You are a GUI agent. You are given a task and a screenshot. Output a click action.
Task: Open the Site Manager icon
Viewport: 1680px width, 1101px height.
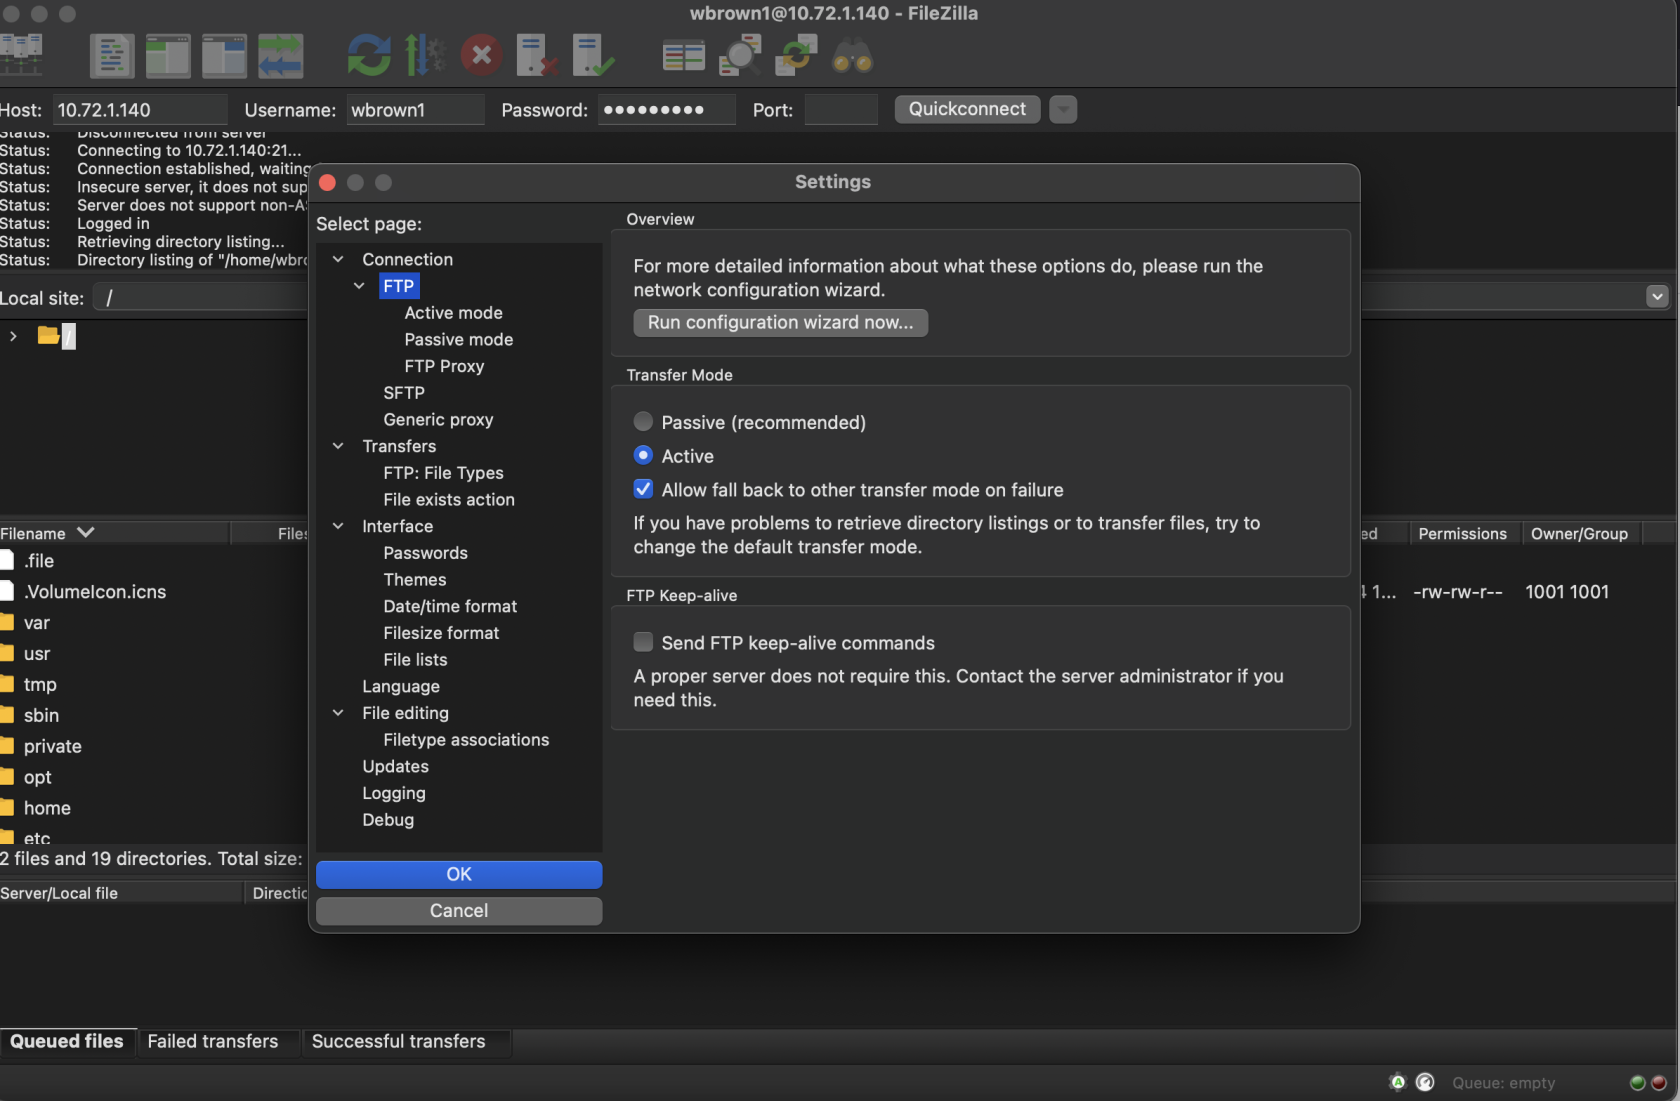[x=20, y=56]
